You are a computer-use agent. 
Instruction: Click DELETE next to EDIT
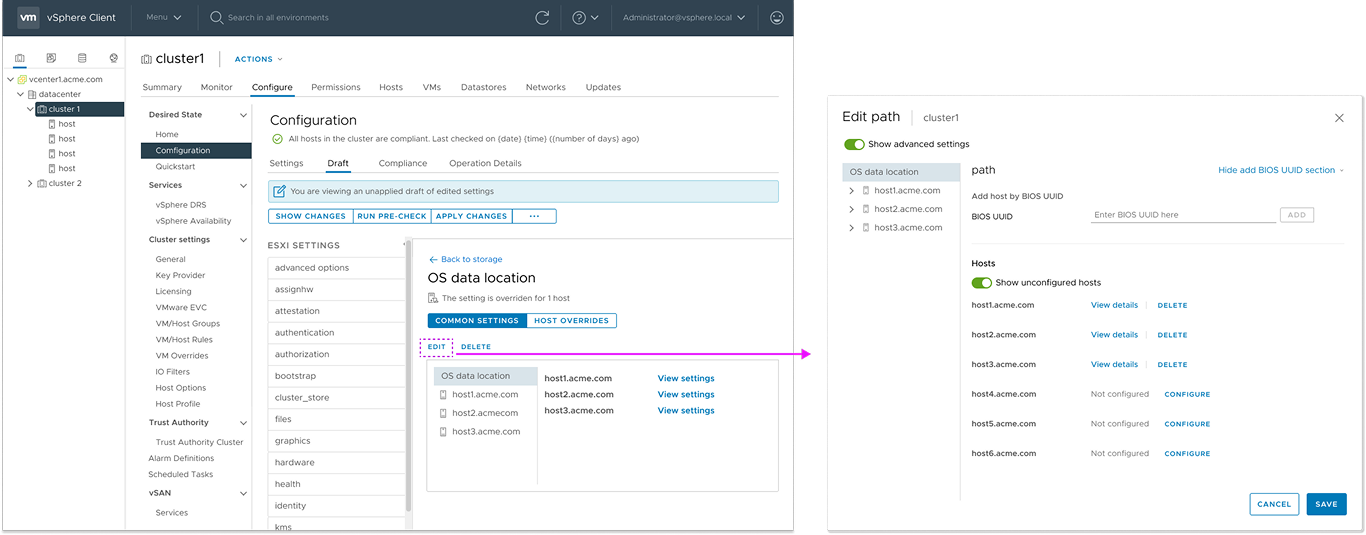pyautogui.click(x=476, y=347)
